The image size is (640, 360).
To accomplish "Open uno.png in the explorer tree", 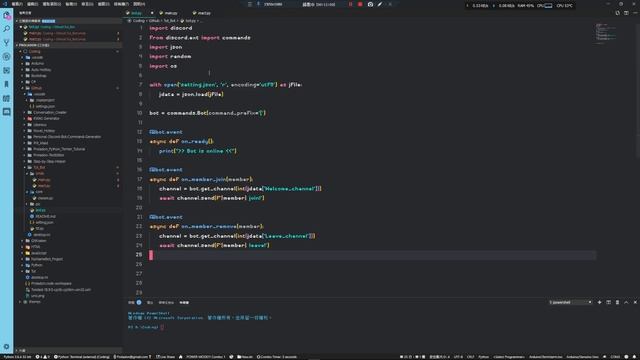I will tap(38, 296).
